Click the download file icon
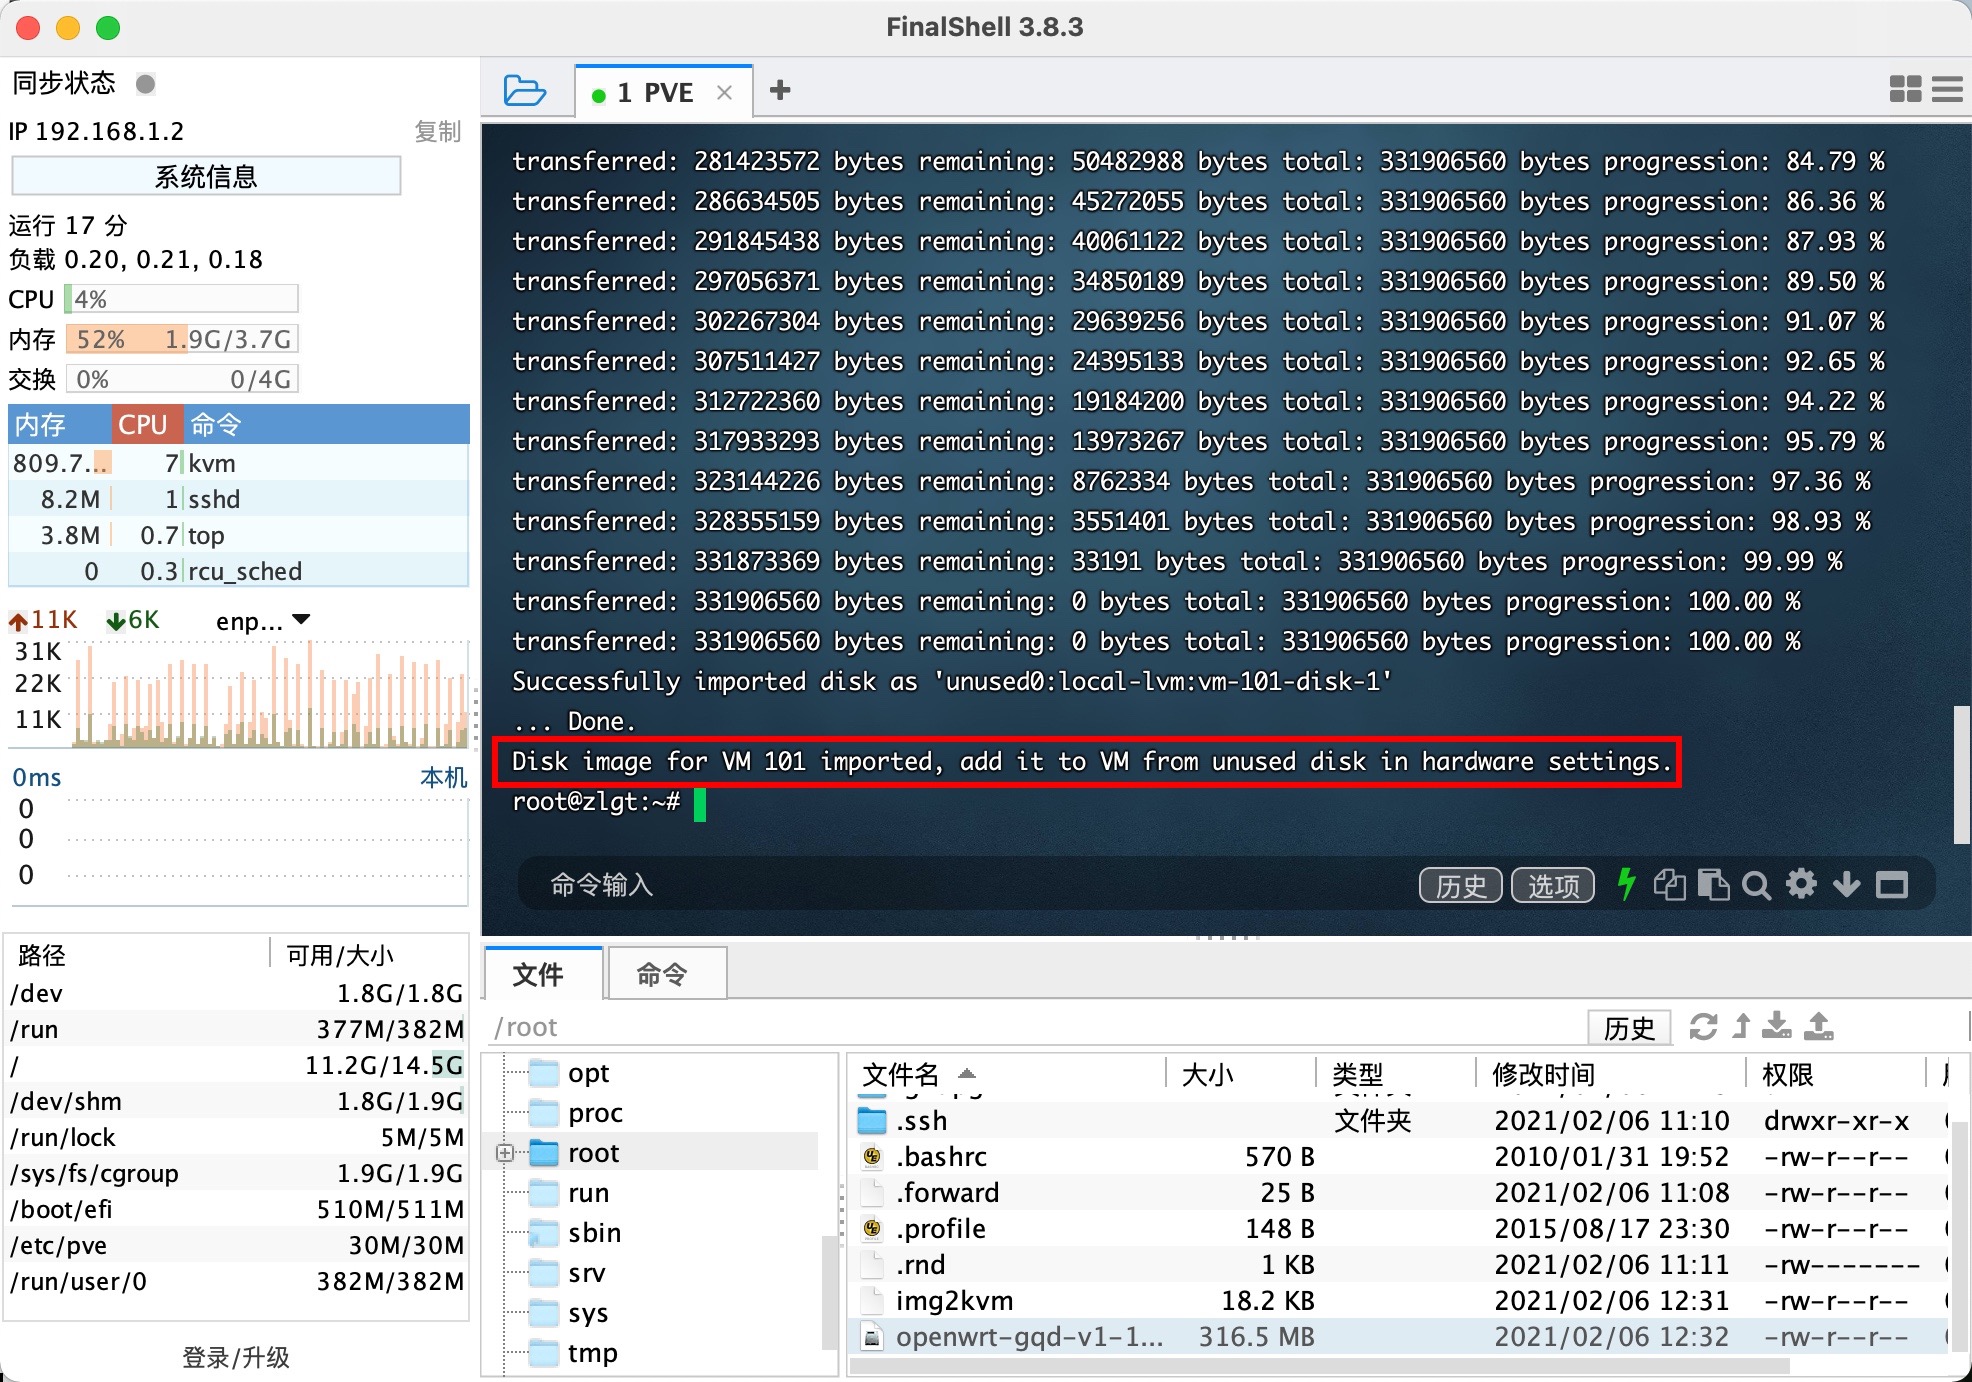 point(1777,1026)
